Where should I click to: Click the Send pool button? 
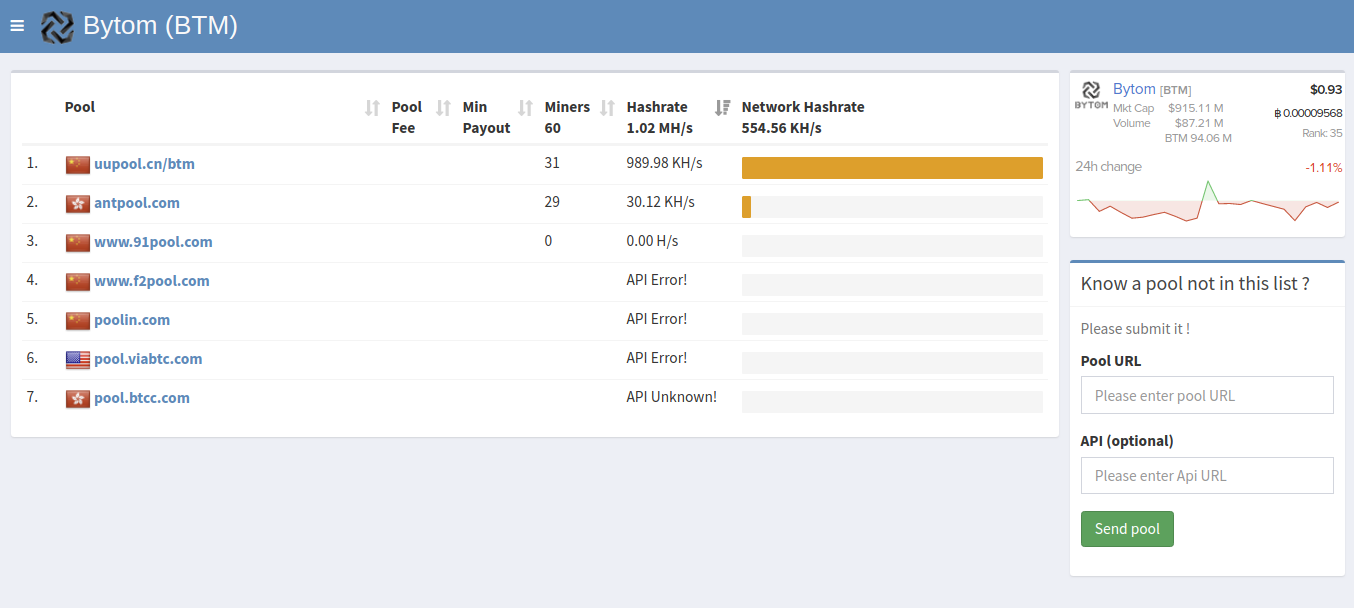[x=1127, y=529]
